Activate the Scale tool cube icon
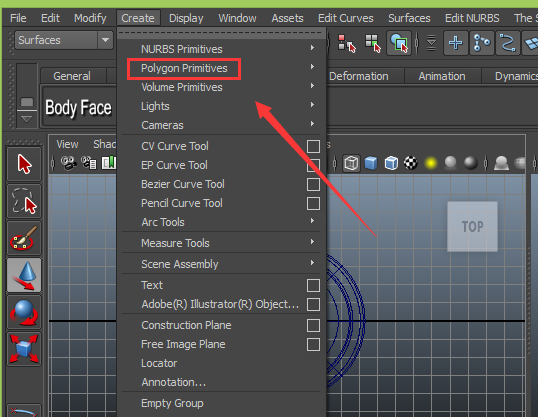This screenshot has height=417, width=538. [24, 349]
